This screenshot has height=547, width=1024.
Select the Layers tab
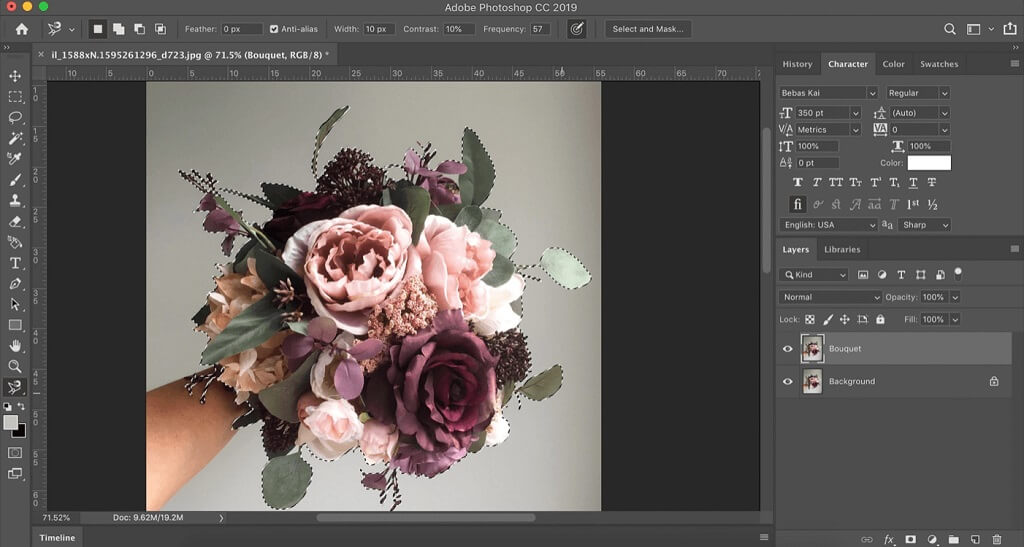pos(795,249)
